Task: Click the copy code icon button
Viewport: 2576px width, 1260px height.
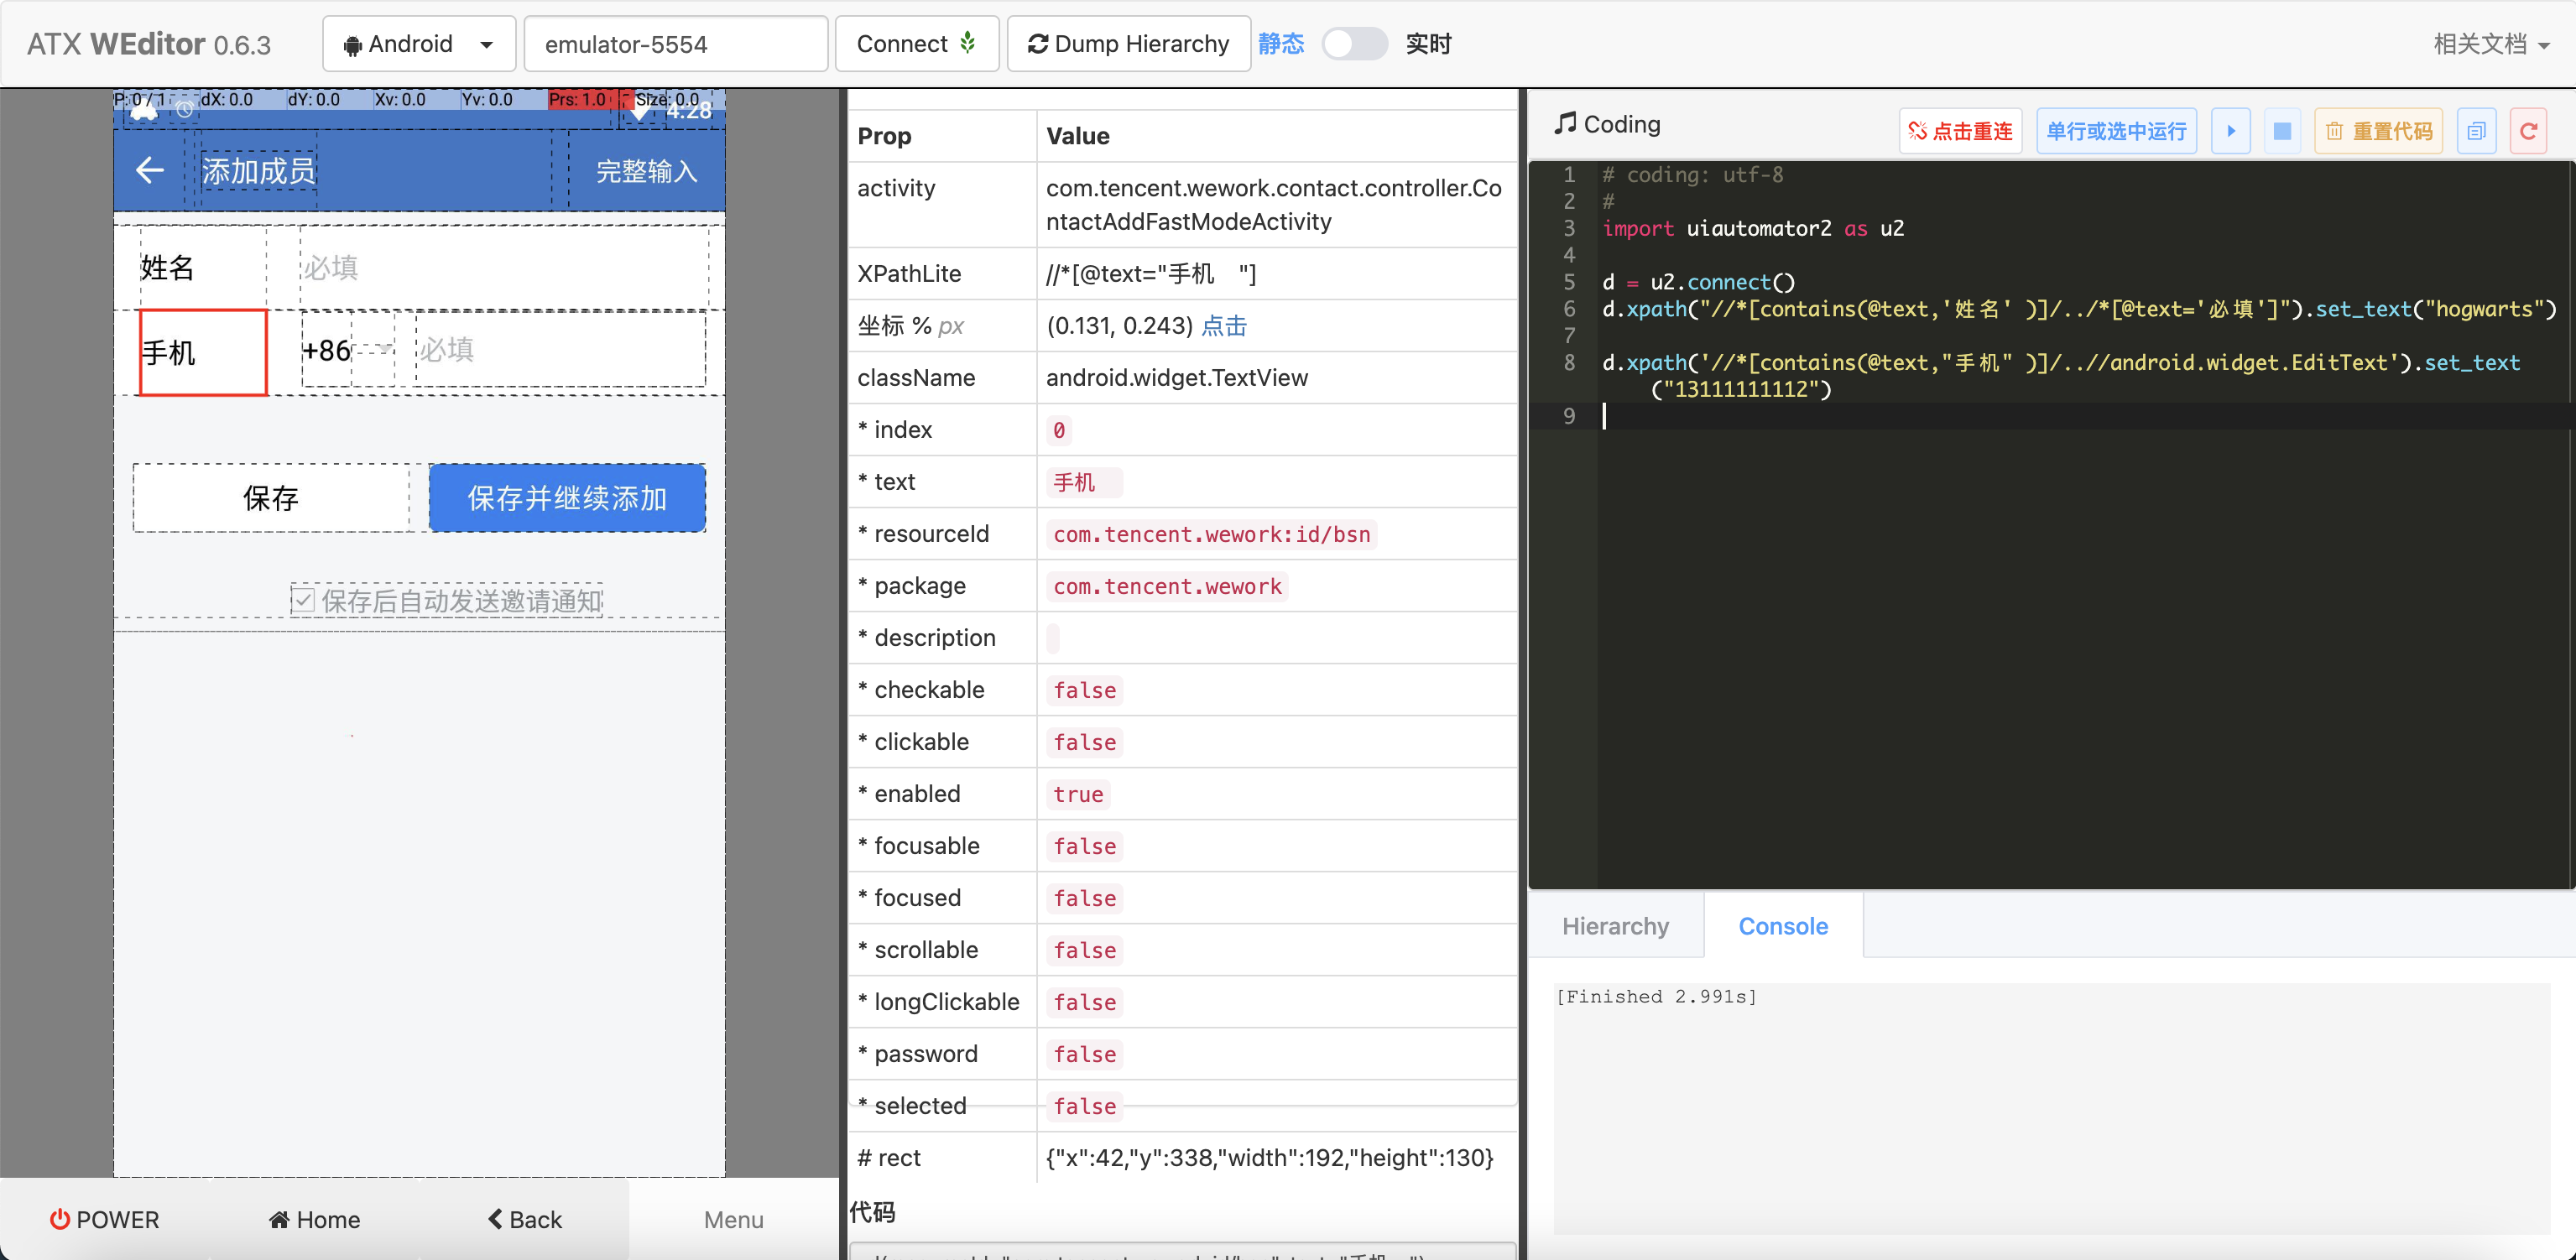Action: 2476,131
